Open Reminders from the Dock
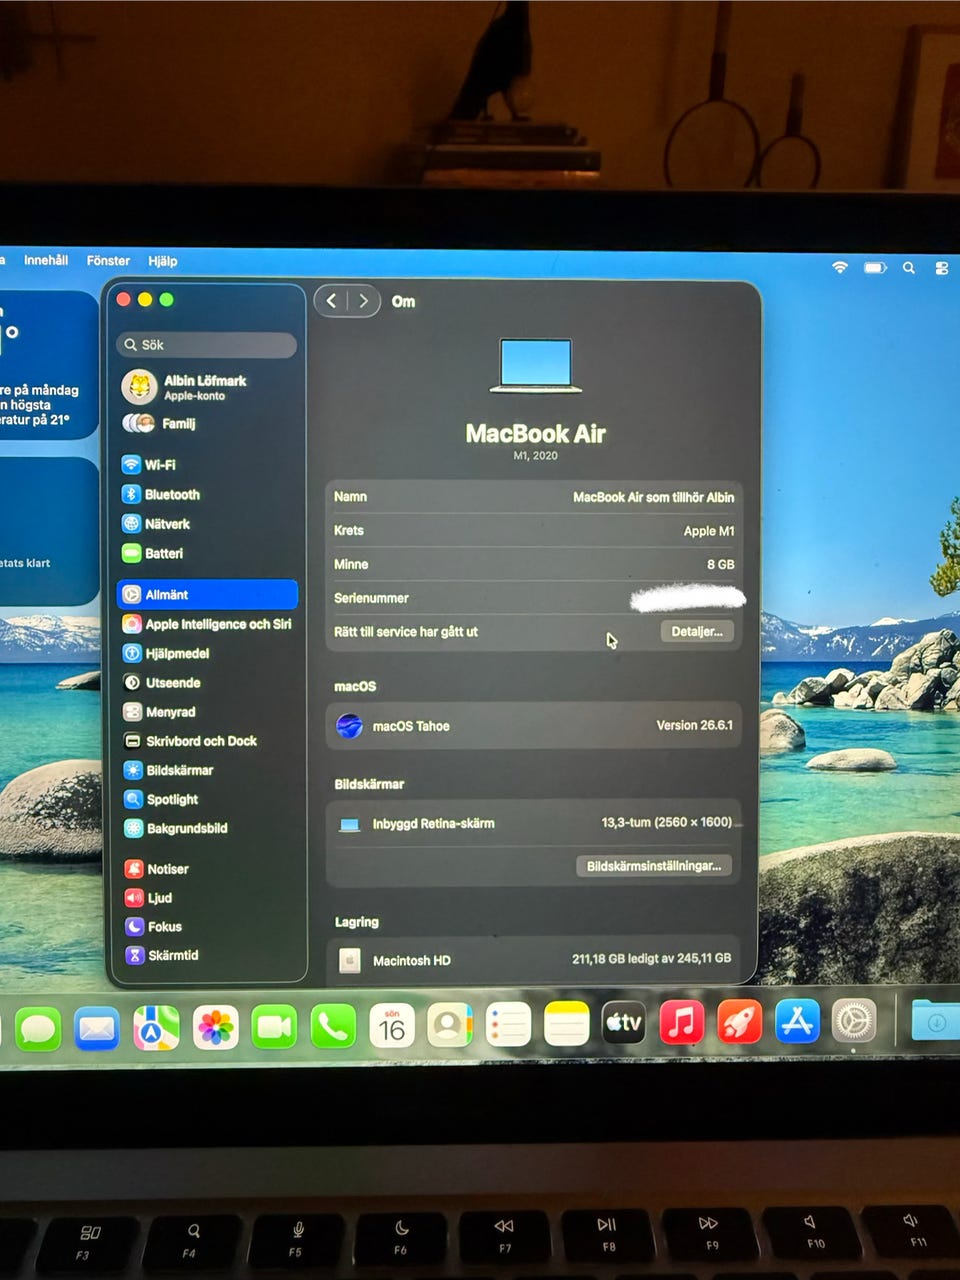Screen dimensions: 960x1280 click(x=508, y=1025)
